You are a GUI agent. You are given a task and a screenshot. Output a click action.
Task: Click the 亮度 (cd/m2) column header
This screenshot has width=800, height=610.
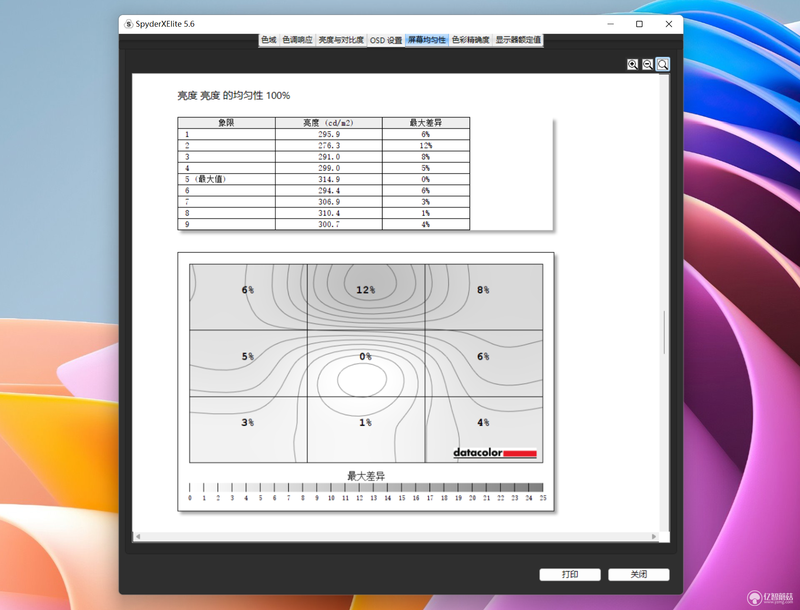pyautogui.click(x=329, y=123)
